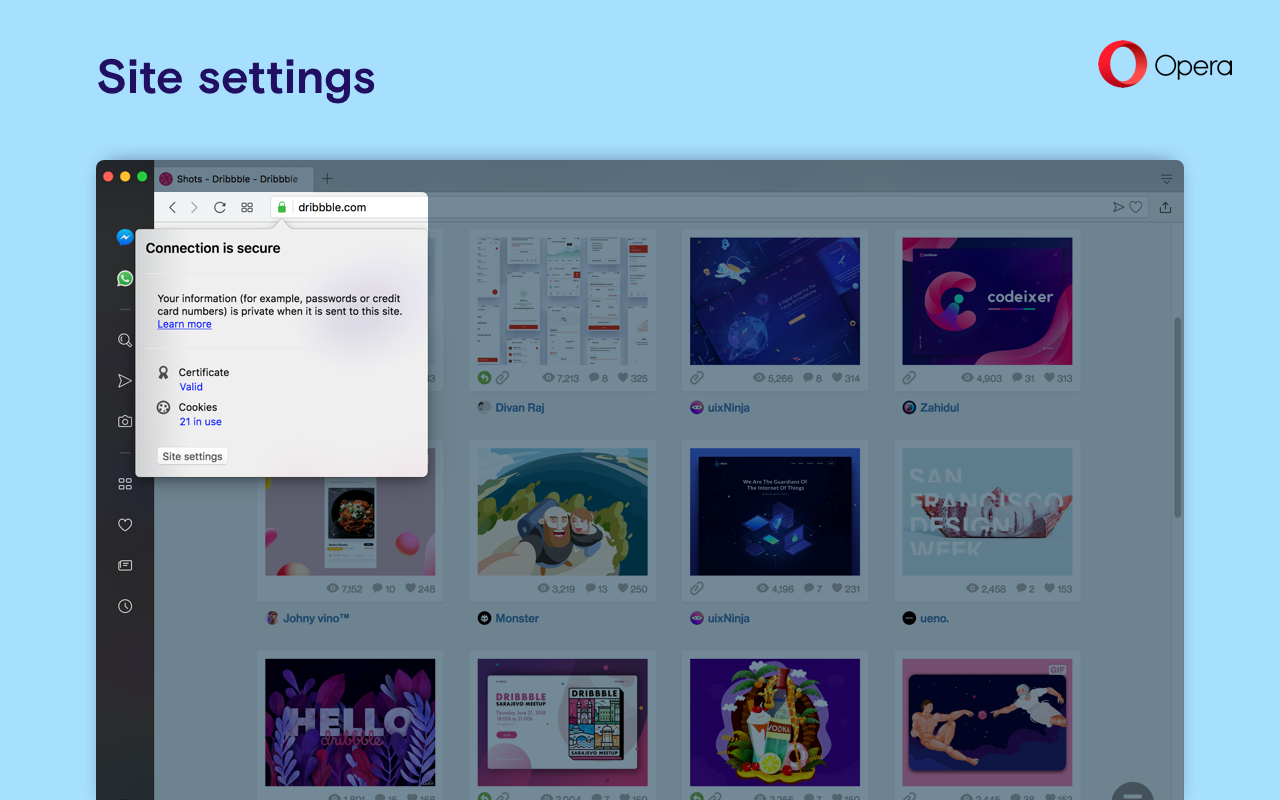
Task: Open the 21 in use cookies link
Action: point(200,422)
